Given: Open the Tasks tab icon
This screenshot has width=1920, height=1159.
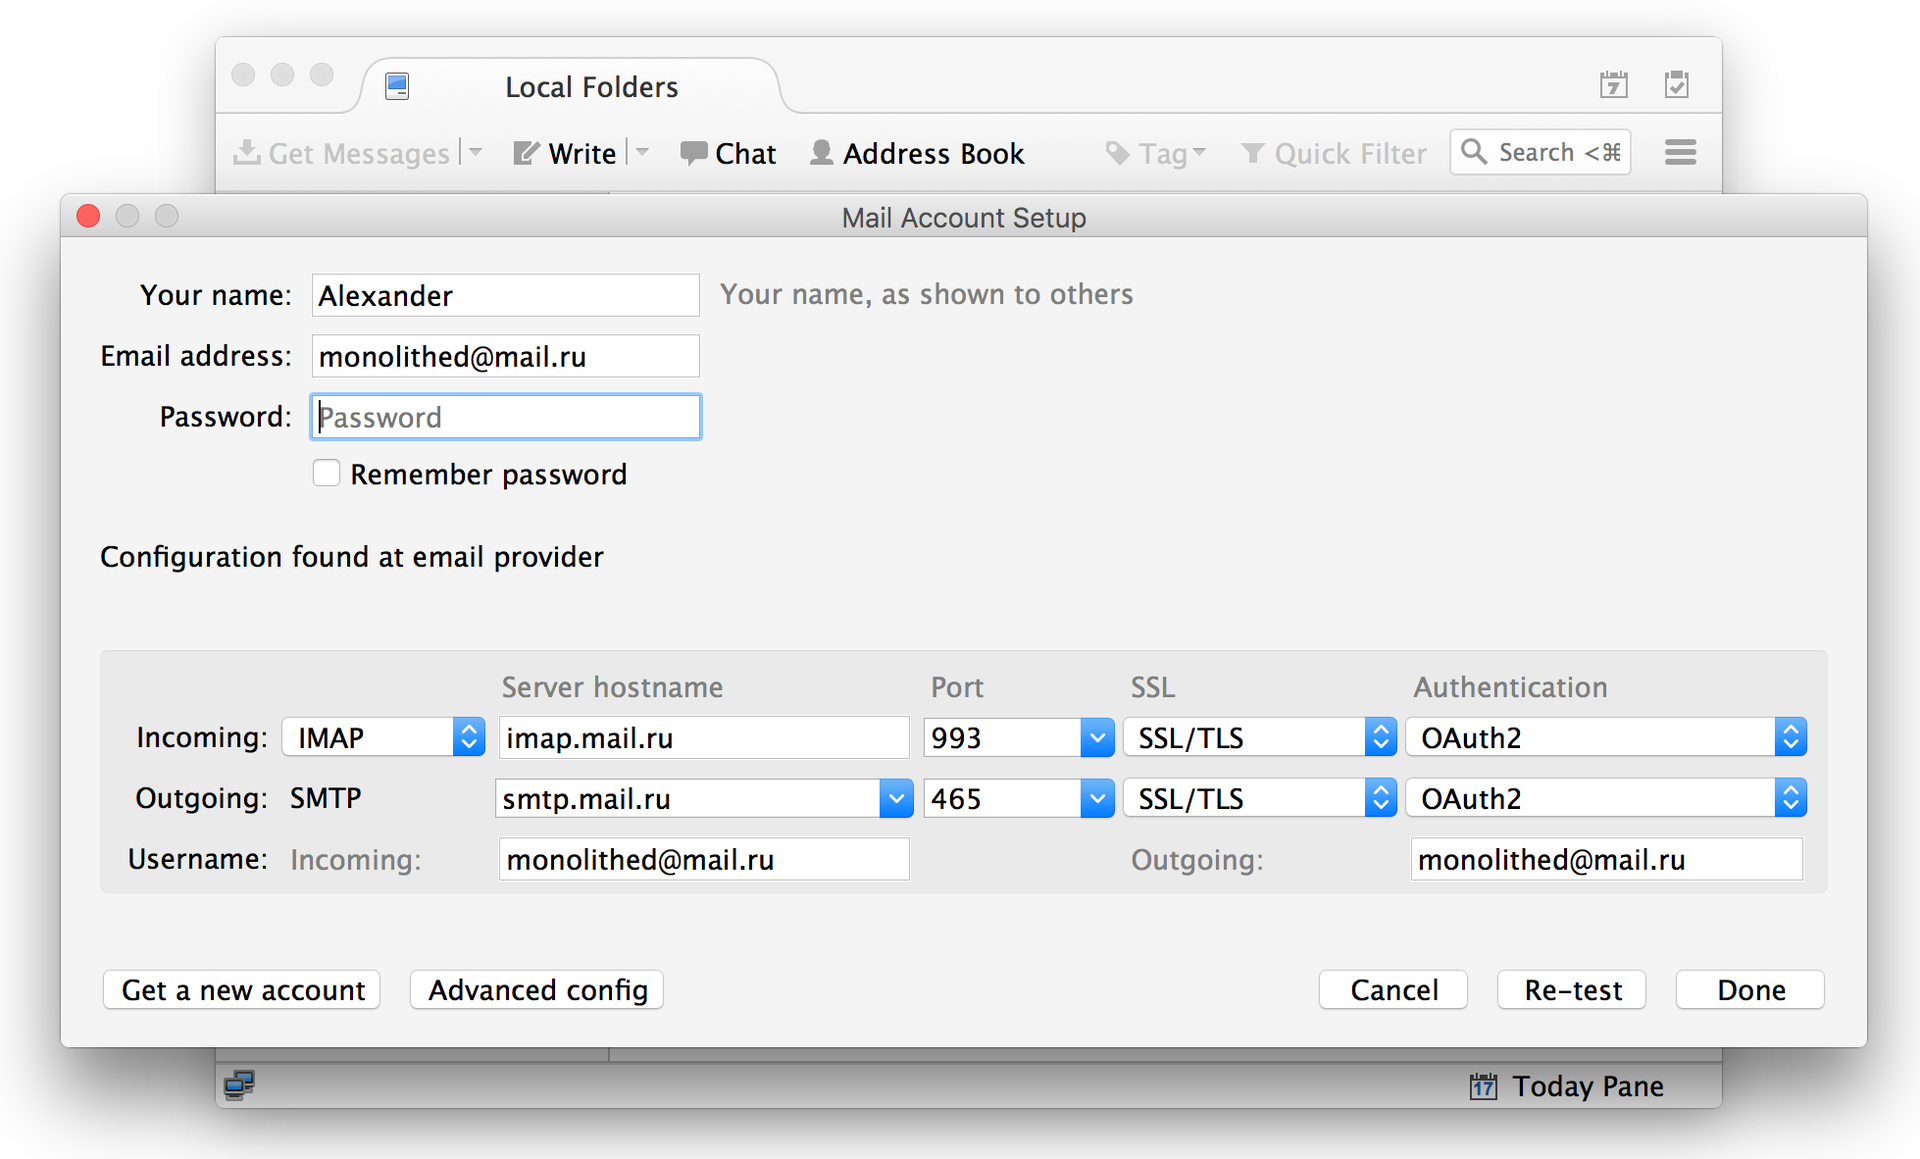Looking at the screenshot, I should (1677, 85).
